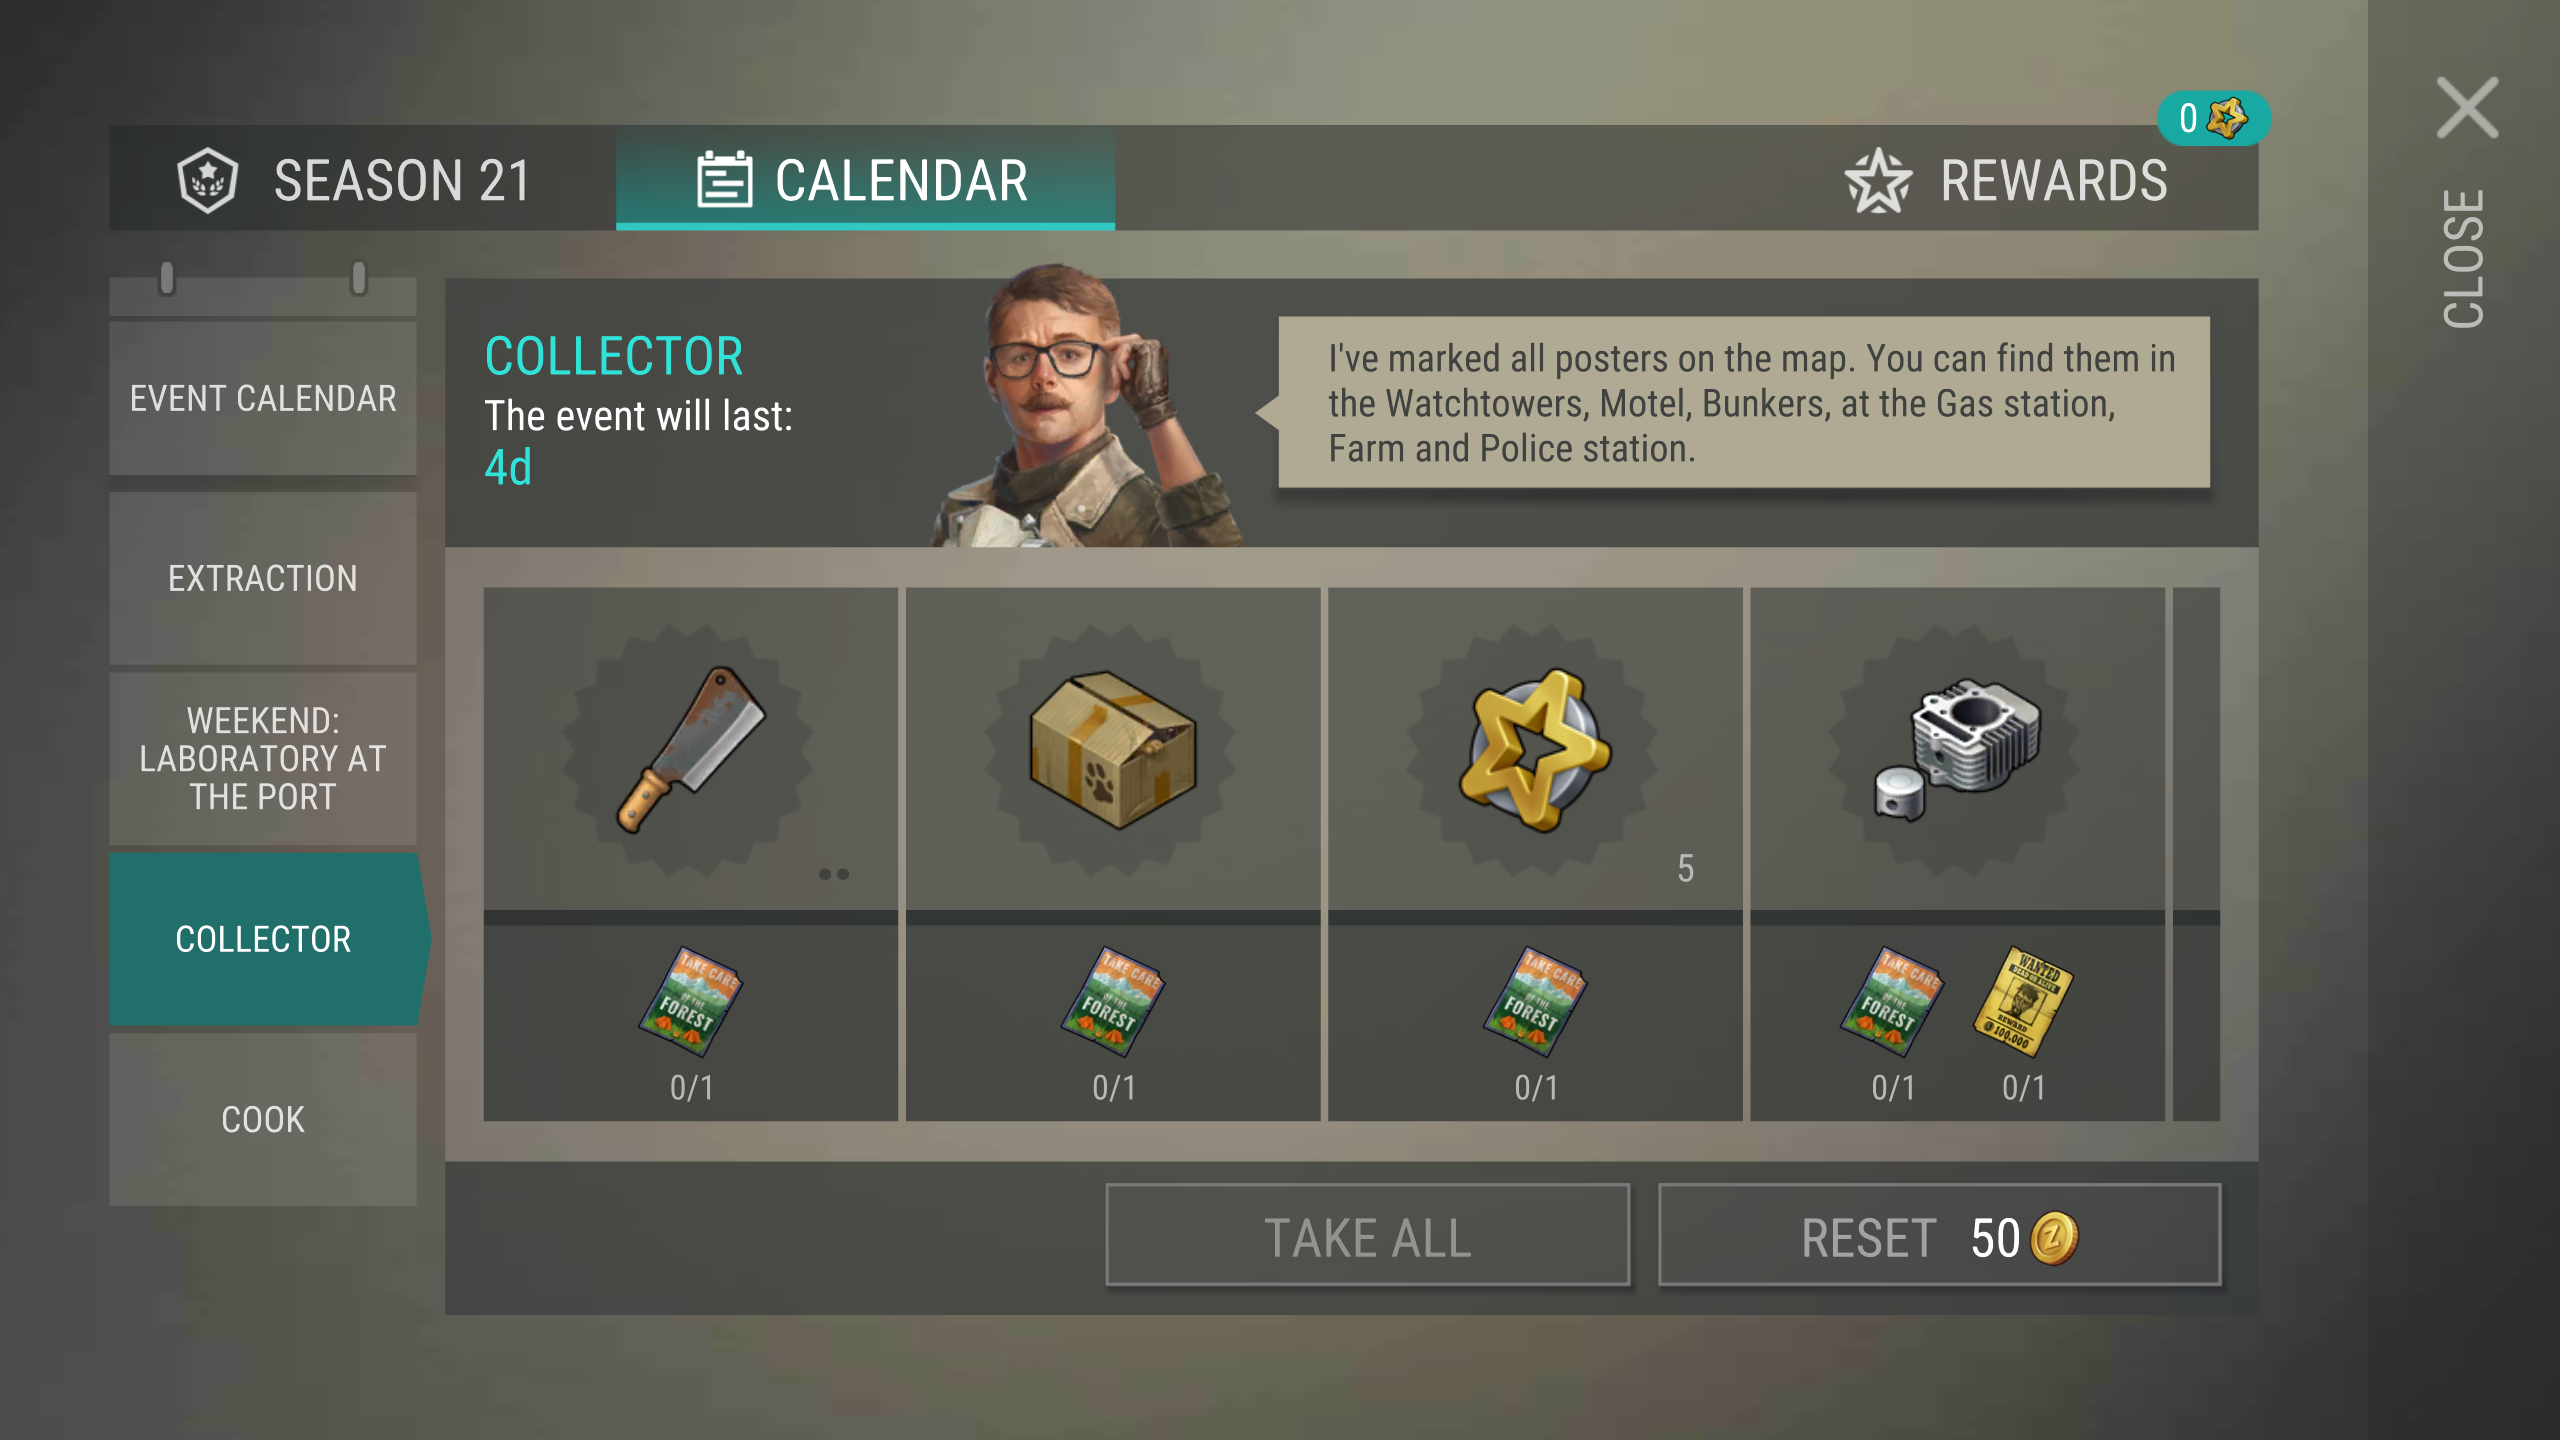Screen dimensions: 2560x1440
Task: Tap the first Forest poster icon
Action: (690, 1001)
